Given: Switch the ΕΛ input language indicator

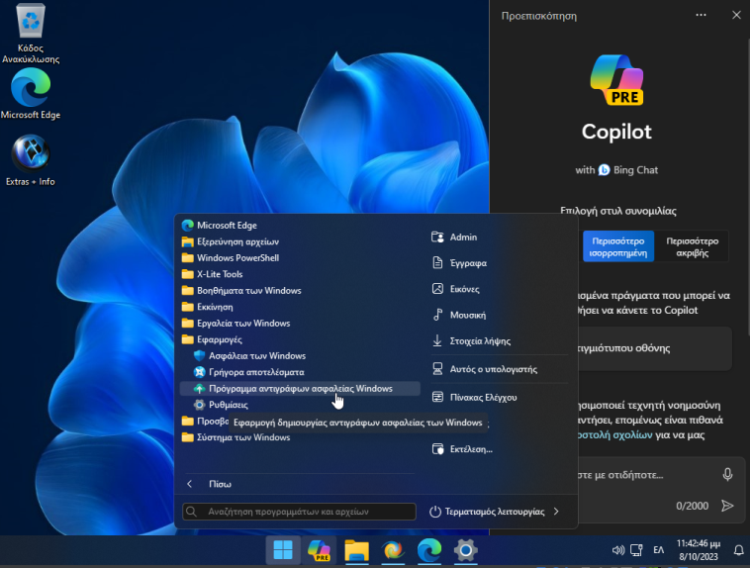Looking at the screenshot, I should point(659,550).
